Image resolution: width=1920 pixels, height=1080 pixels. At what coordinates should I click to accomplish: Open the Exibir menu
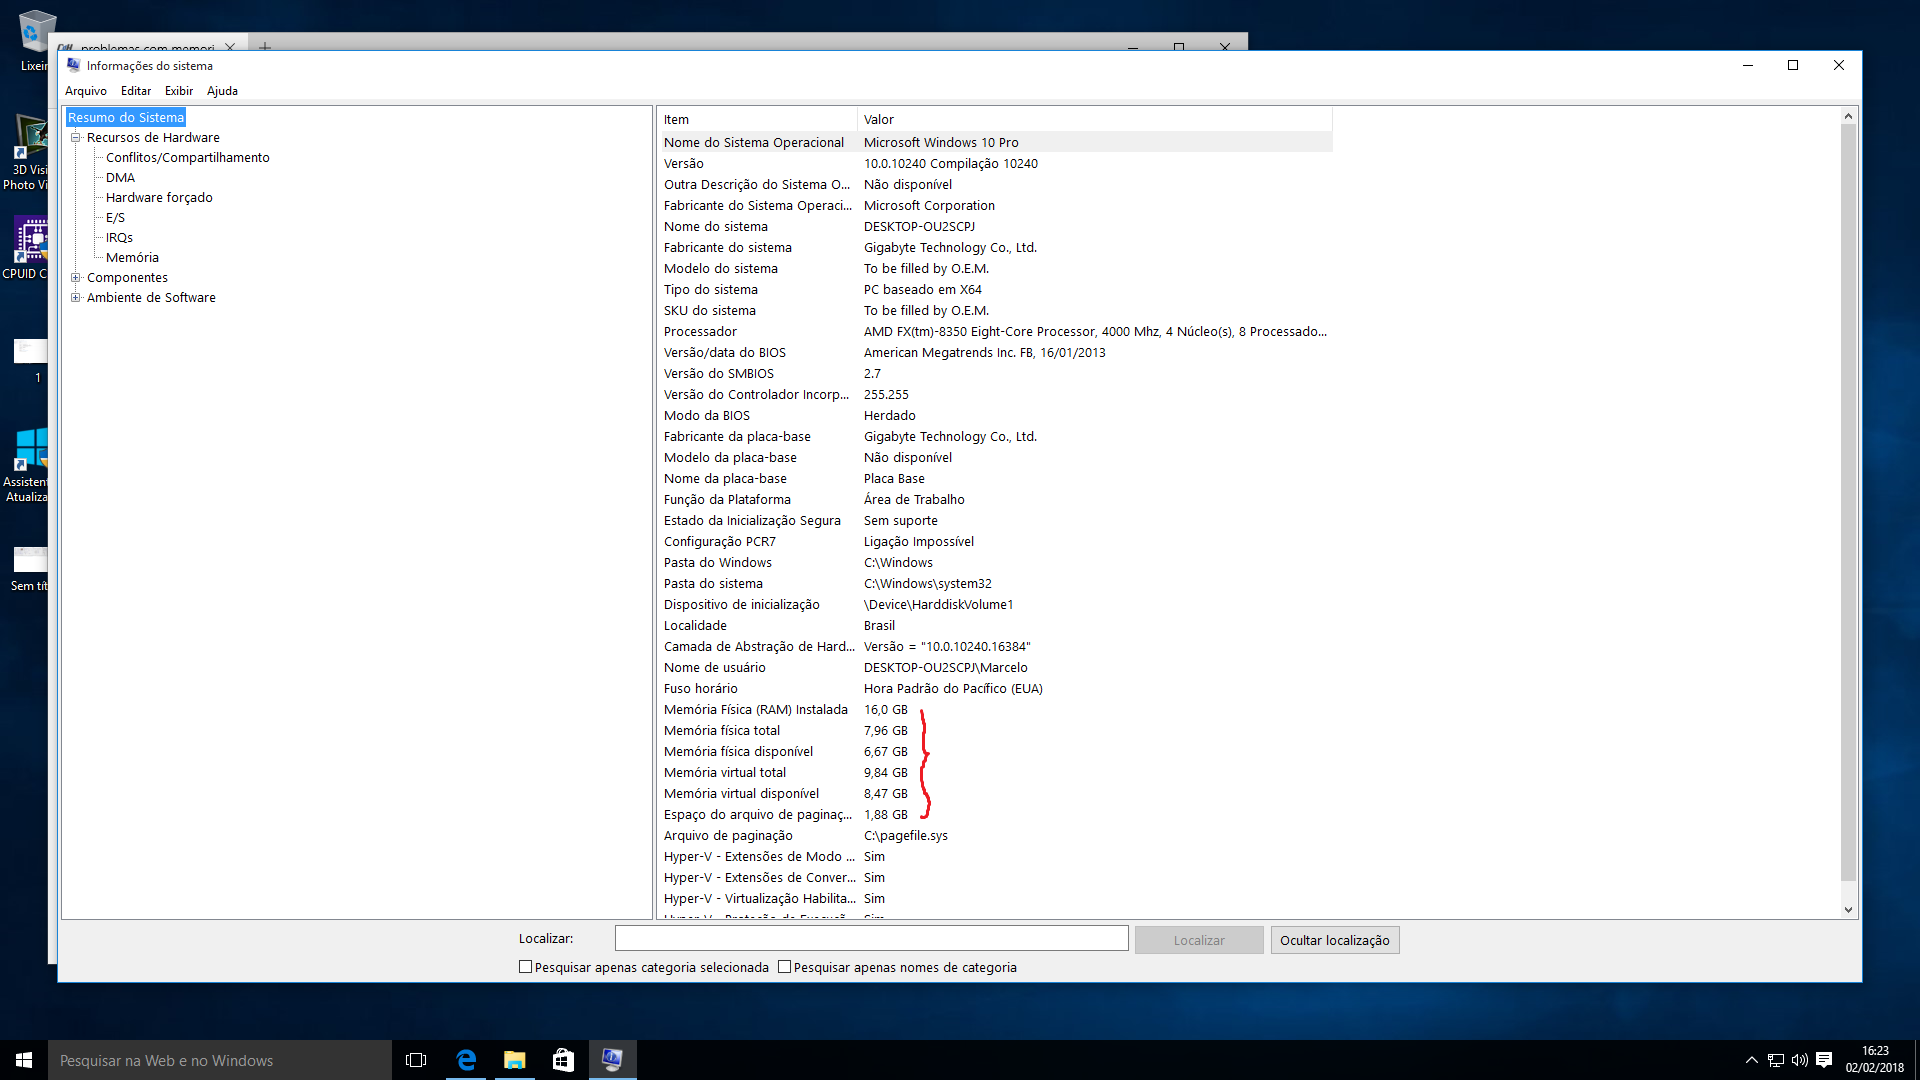179,91
